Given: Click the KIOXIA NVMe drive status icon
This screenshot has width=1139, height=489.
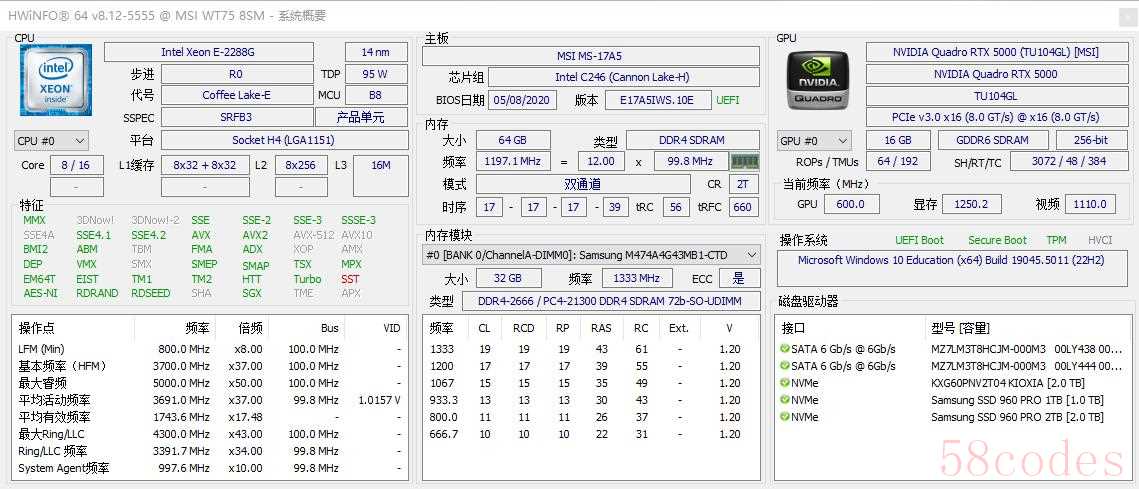Looking at the screenshot, I should coord(784,383).
